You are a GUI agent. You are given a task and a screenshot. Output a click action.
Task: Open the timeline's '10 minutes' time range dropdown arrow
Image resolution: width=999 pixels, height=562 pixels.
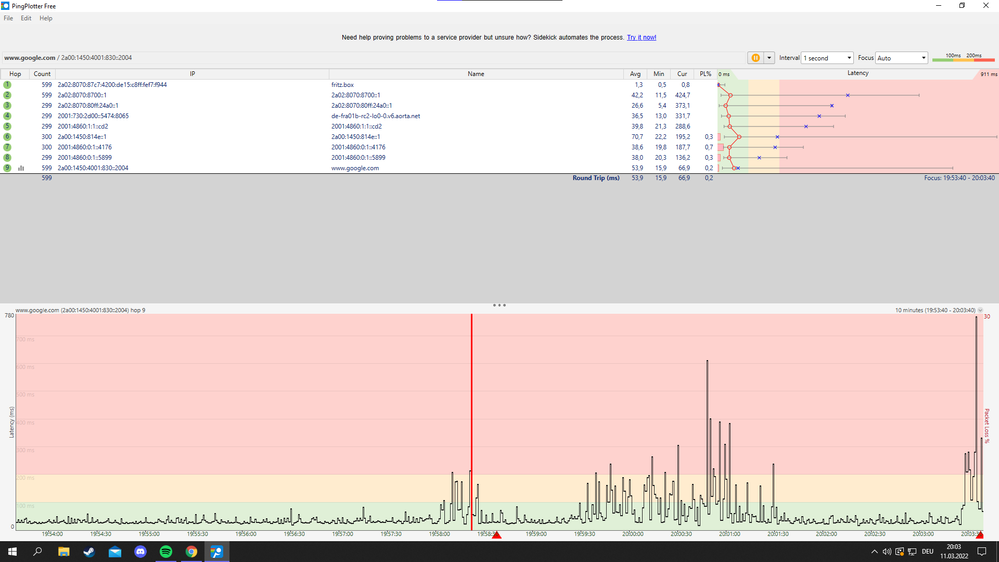[x=980, y=310]
